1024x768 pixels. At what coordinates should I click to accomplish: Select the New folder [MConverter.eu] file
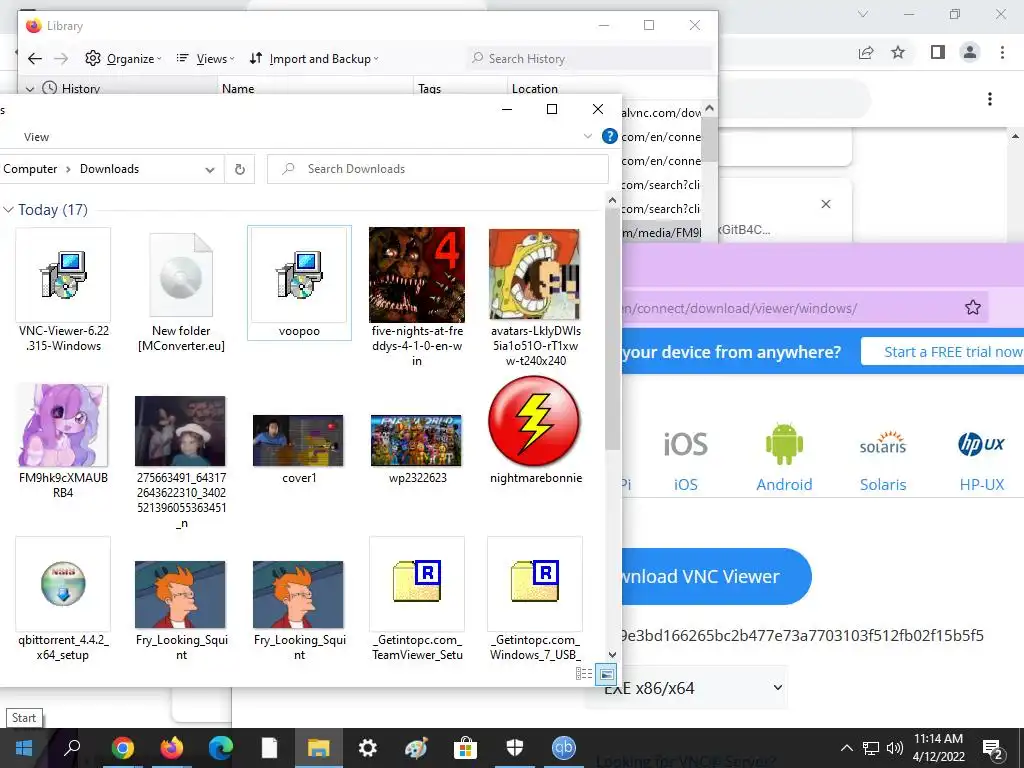point(181,290)
